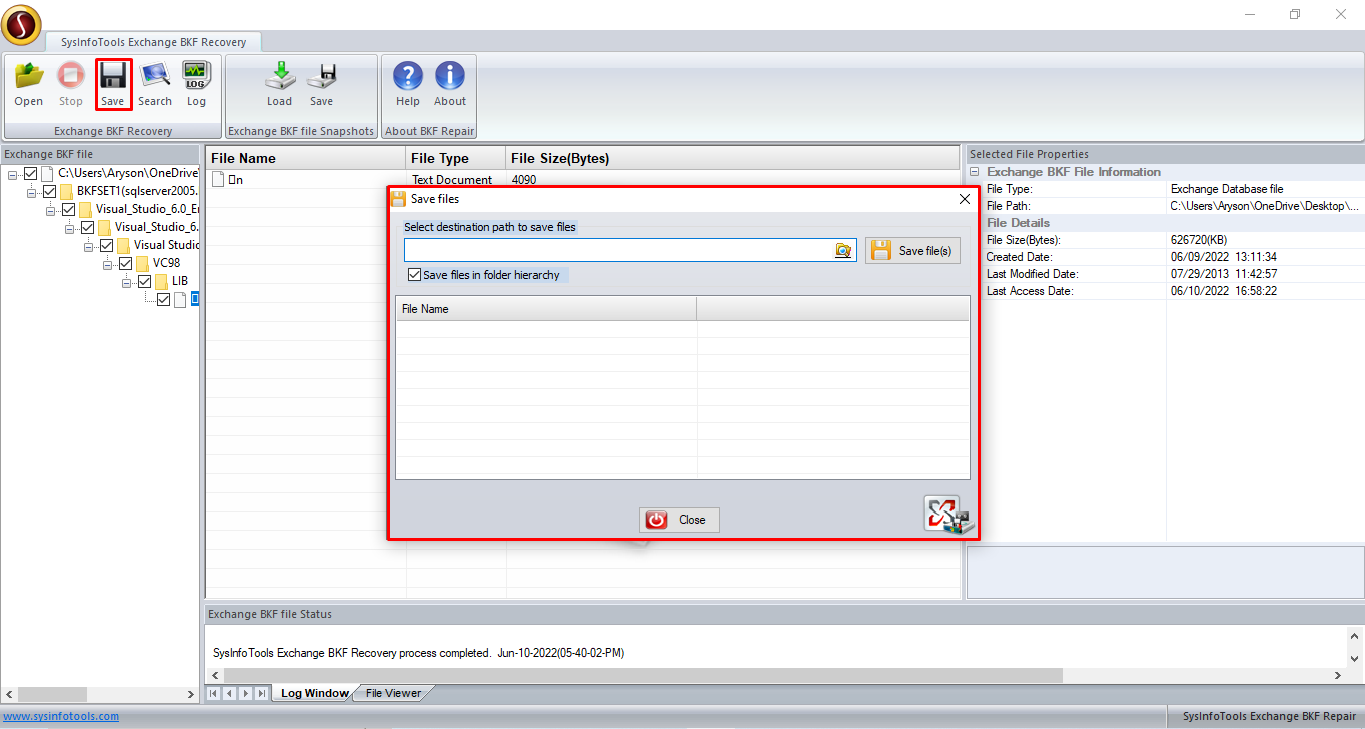Screen dimensions: 1365x729
Task: Click Save in the Exchange BKF file Snapshots group
Action: point(321,84)
